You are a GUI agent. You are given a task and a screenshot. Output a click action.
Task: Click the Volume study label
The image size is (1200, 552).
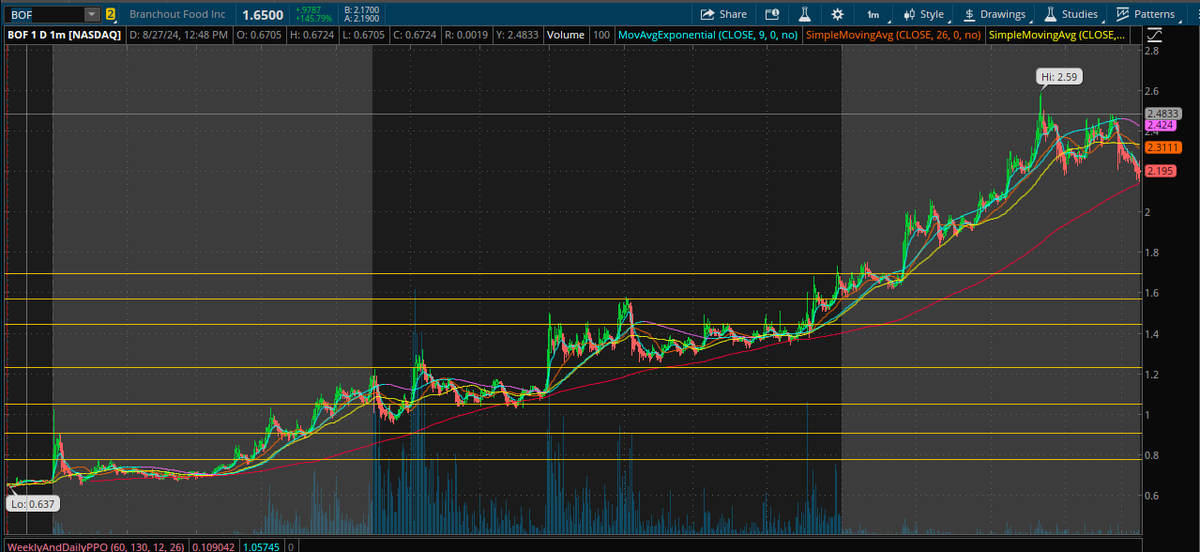click(x=565, y=34)
